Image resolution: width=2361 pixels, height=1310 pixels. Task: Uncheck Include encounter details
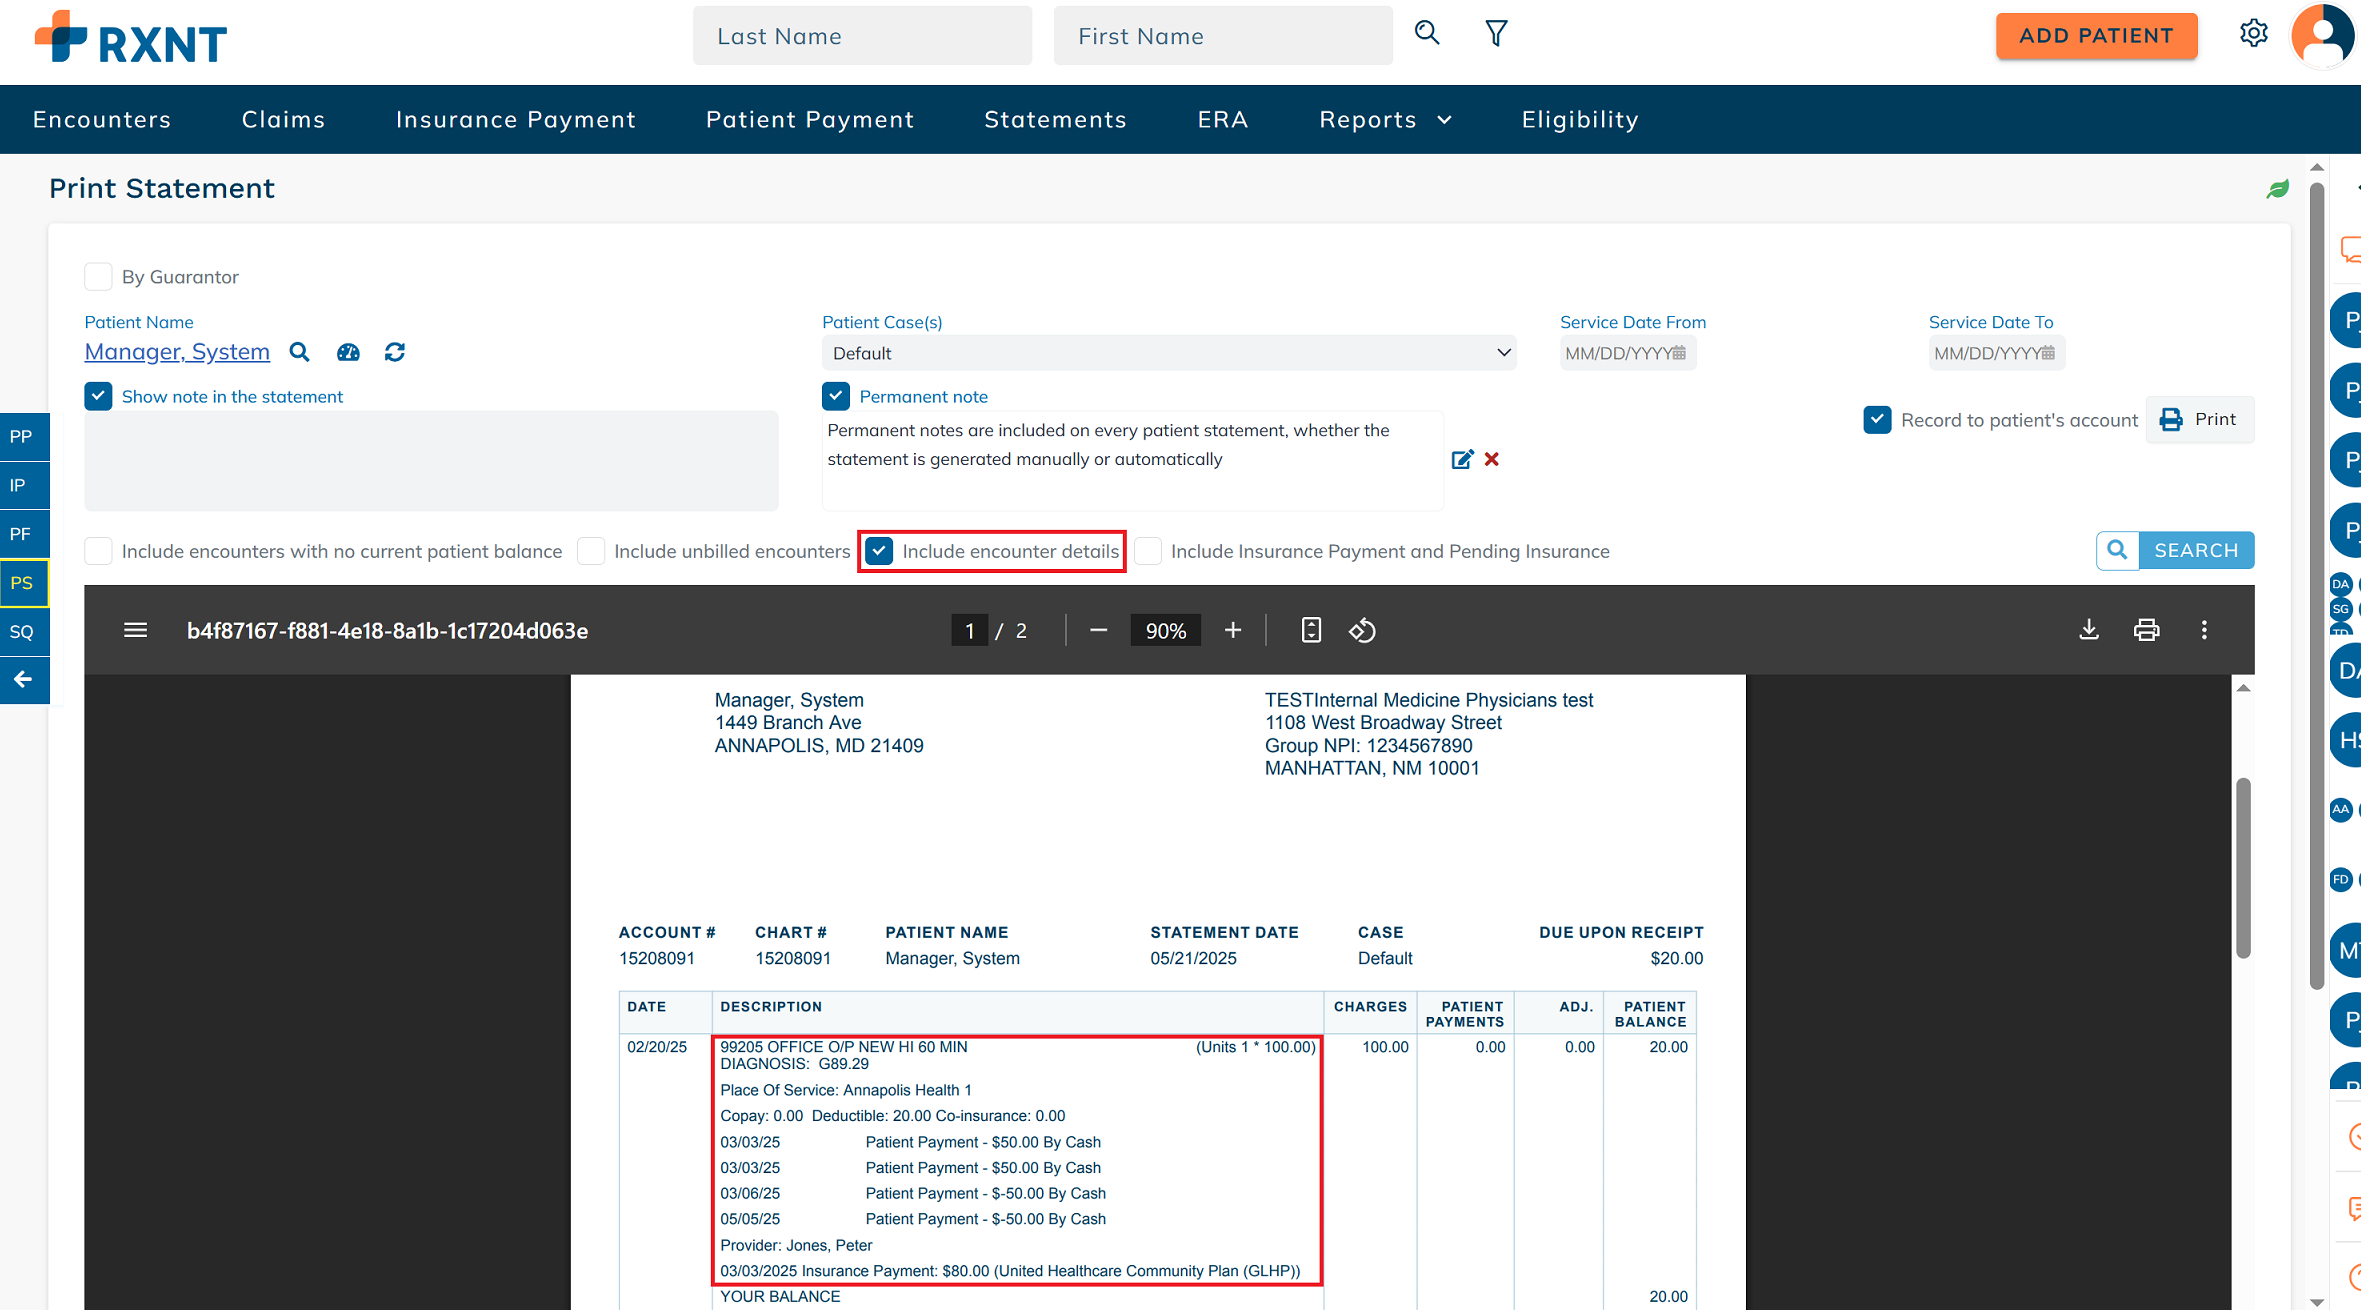click(x=880, y=551)
